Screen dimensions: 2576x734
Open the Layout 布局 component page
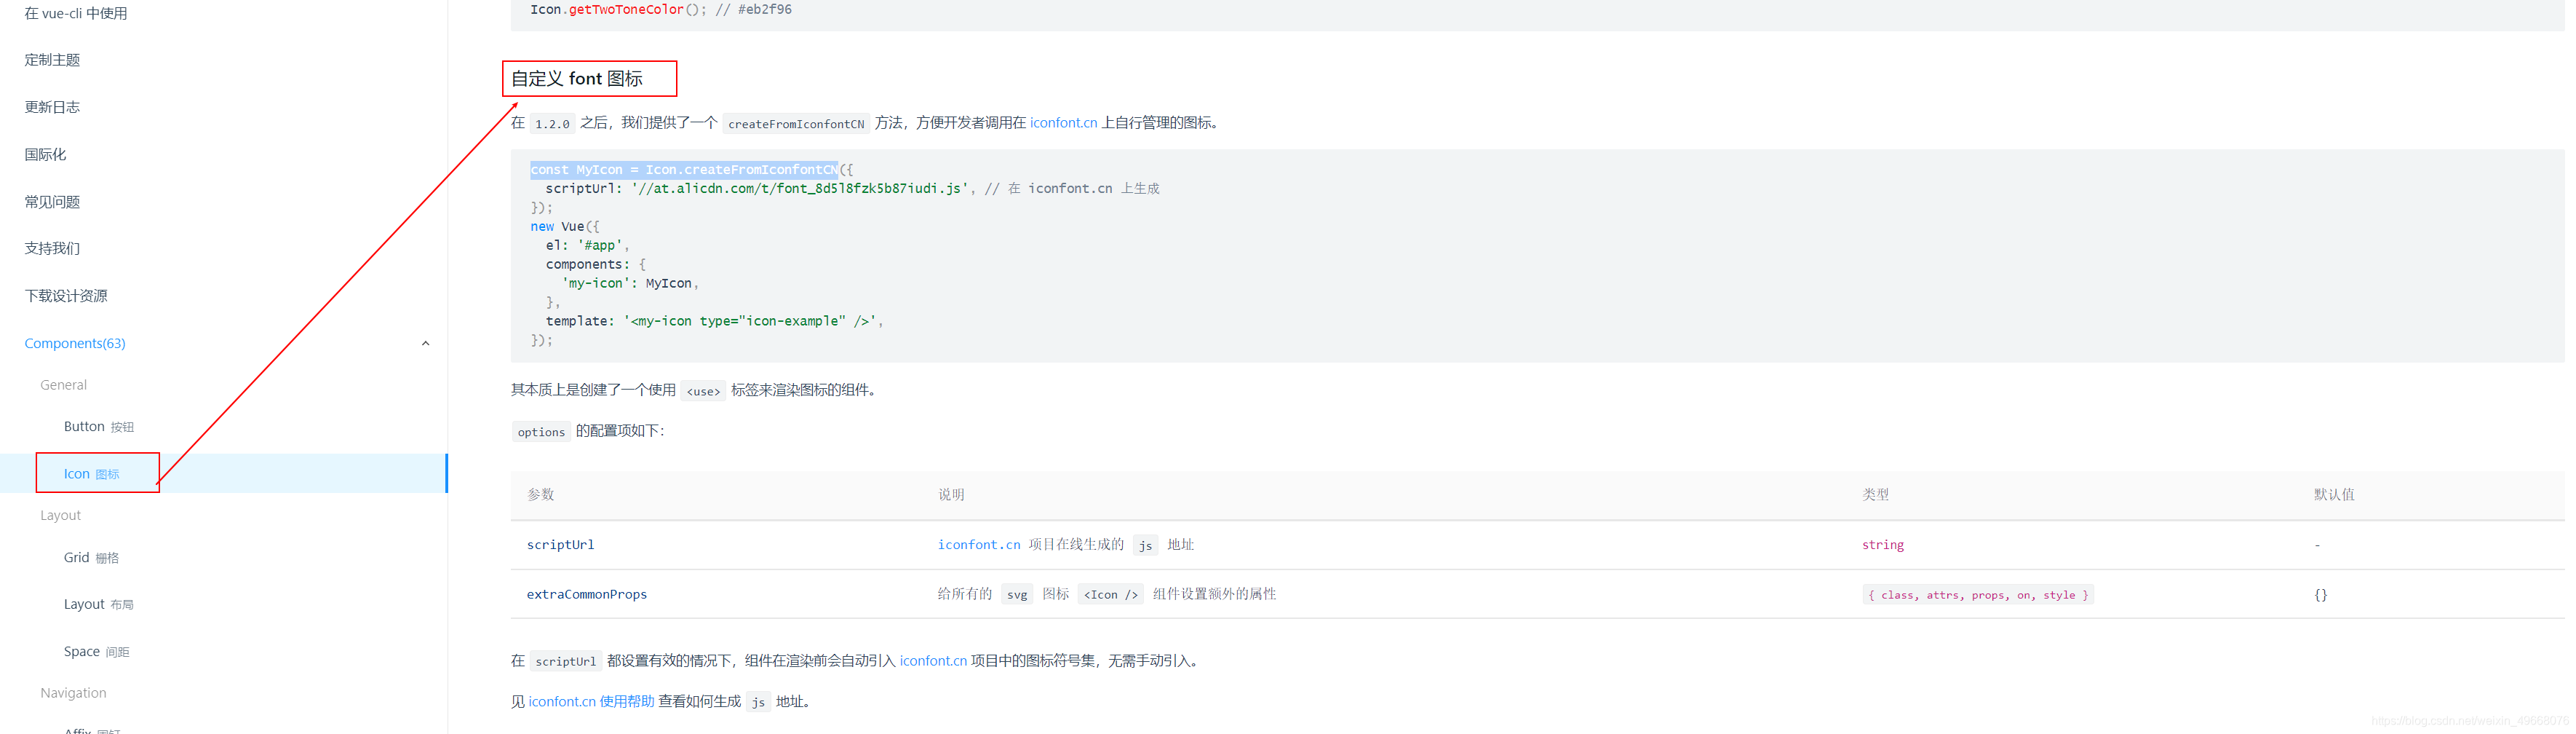(97, 603)
